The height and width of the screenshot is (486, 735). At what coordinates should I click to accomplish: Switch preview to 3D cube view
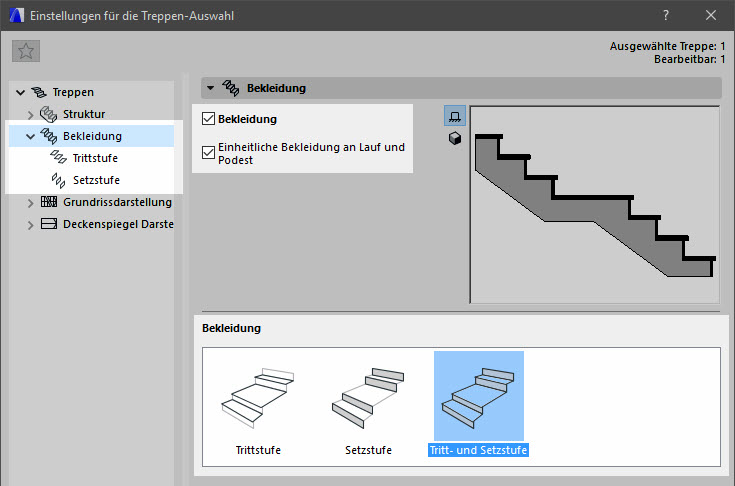pos(455,138)
